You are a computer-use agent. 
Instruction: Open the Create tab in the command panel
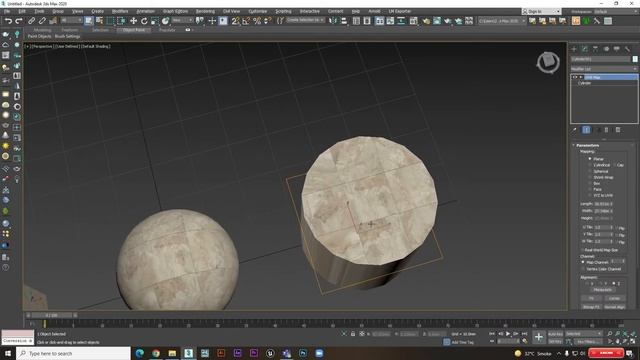574,49
